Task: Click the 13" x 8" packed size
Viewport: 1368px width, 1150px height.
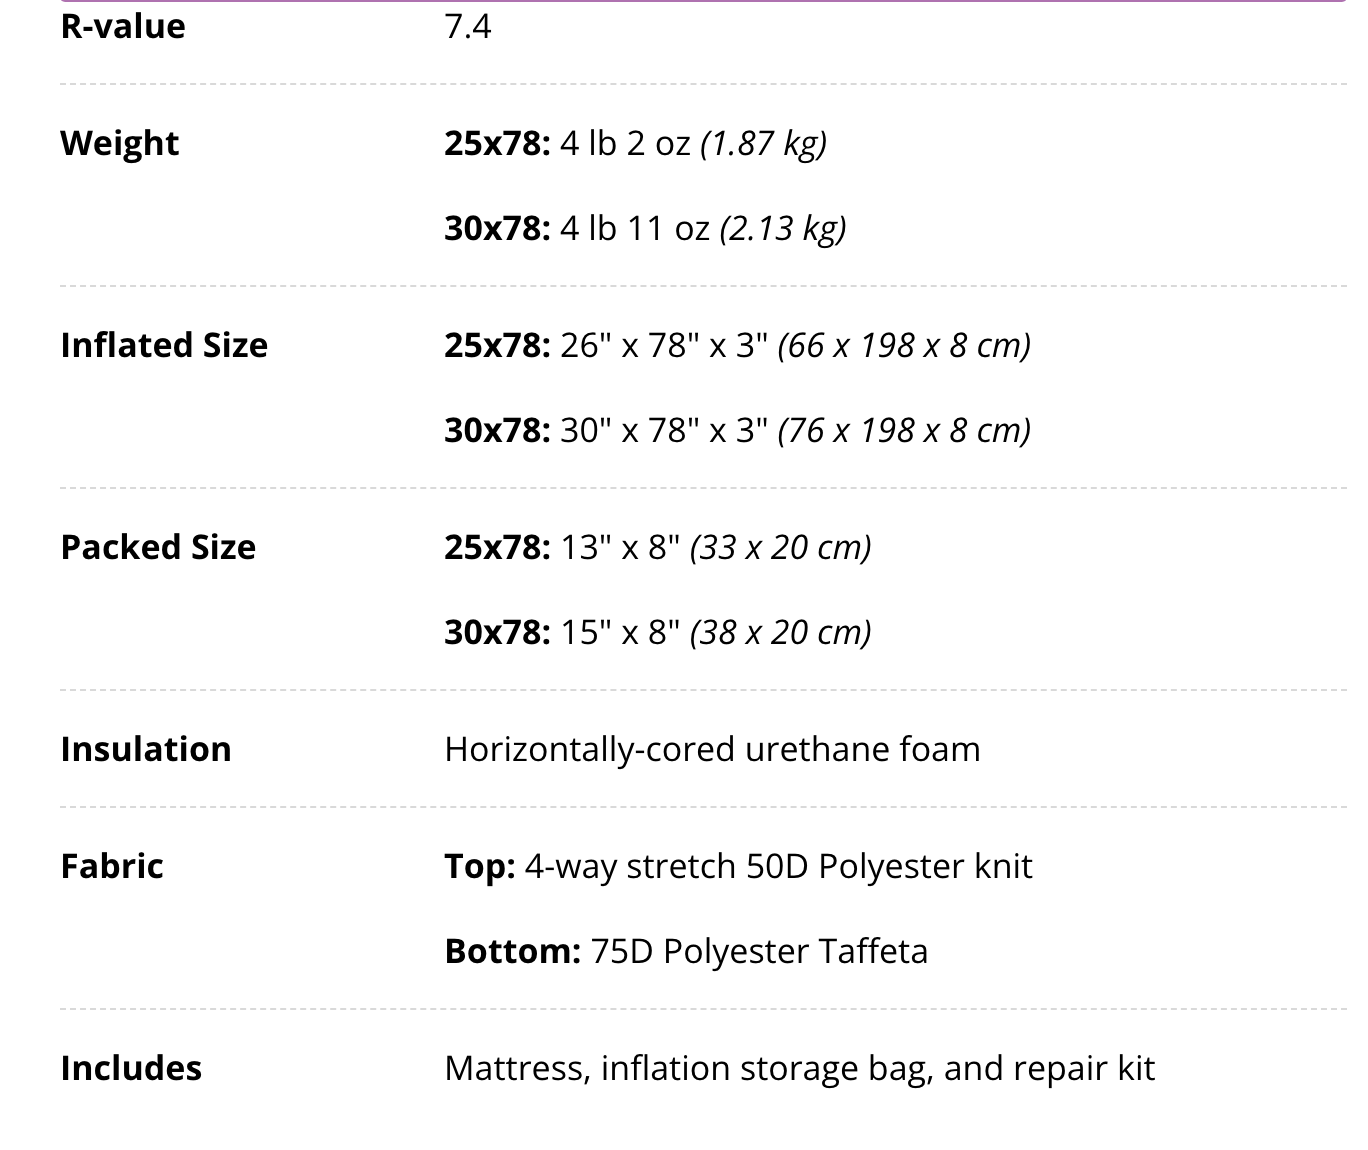Action: tap(621, 547)
